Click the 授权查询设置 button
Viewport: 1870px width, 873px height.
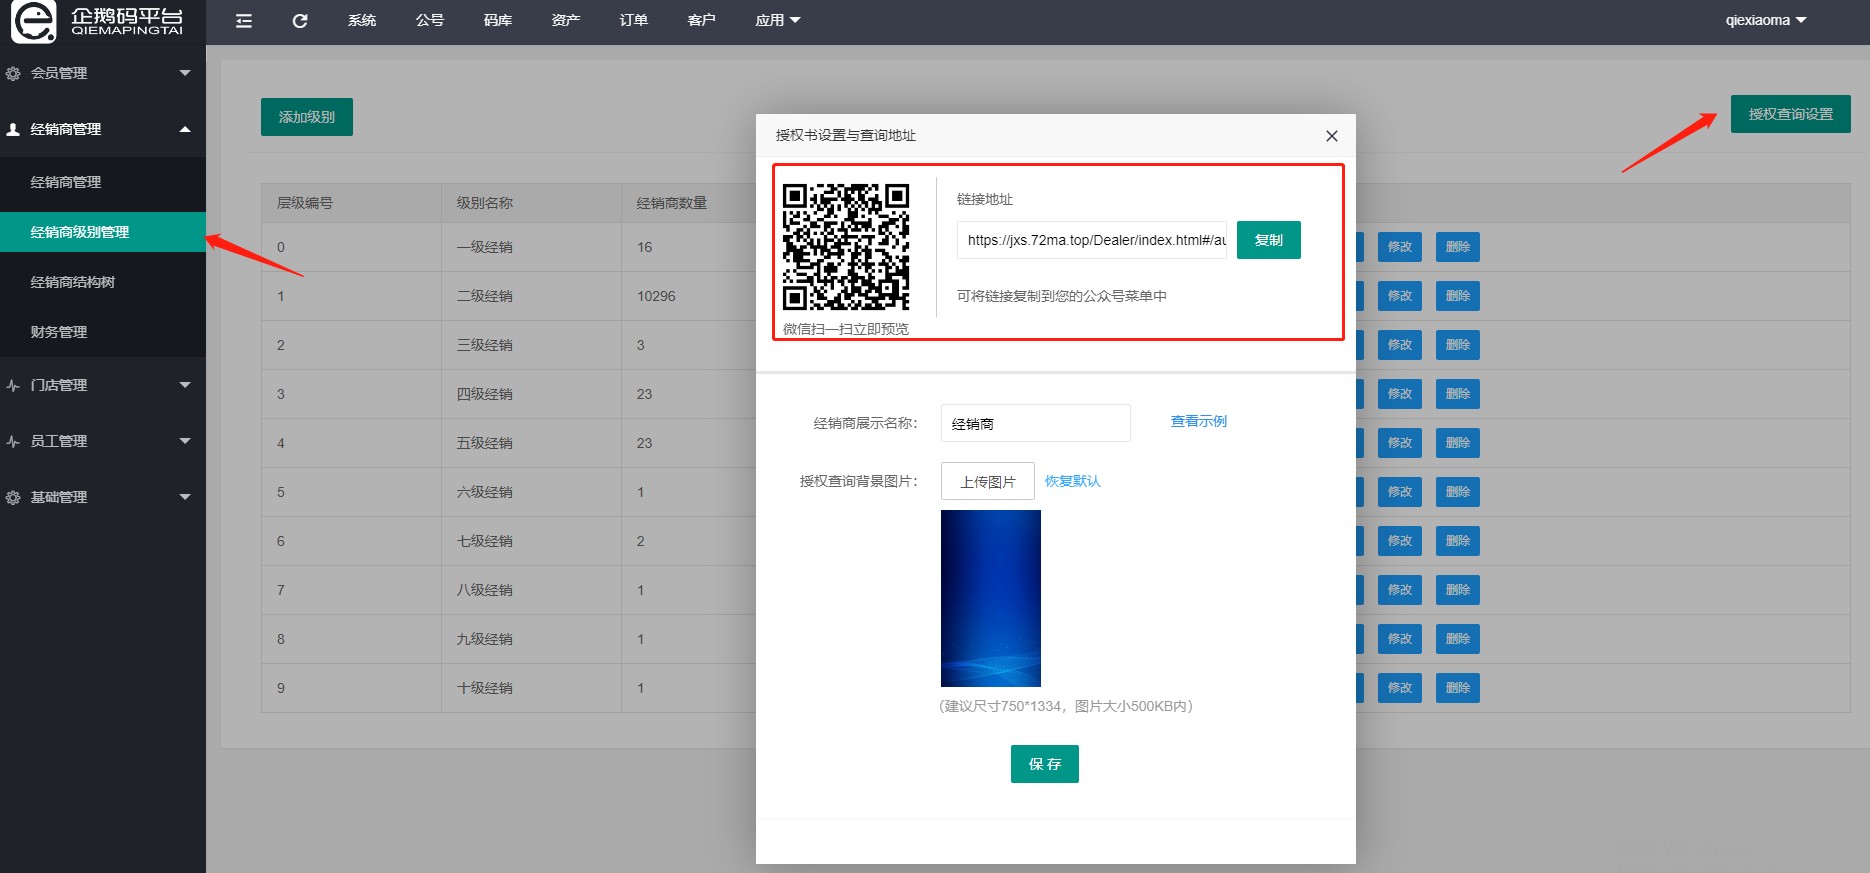pyautogui.click(x=1791, y=114)
